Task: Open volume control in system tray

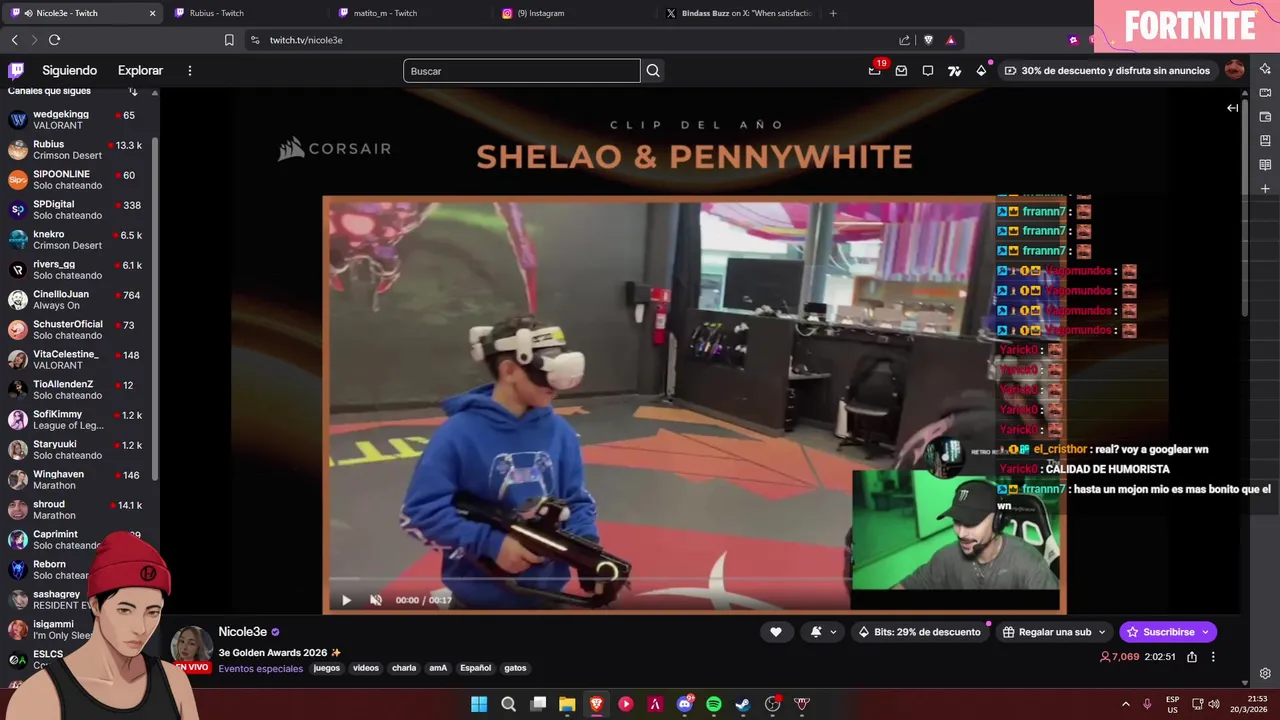Action: [x=1214, y=704]
